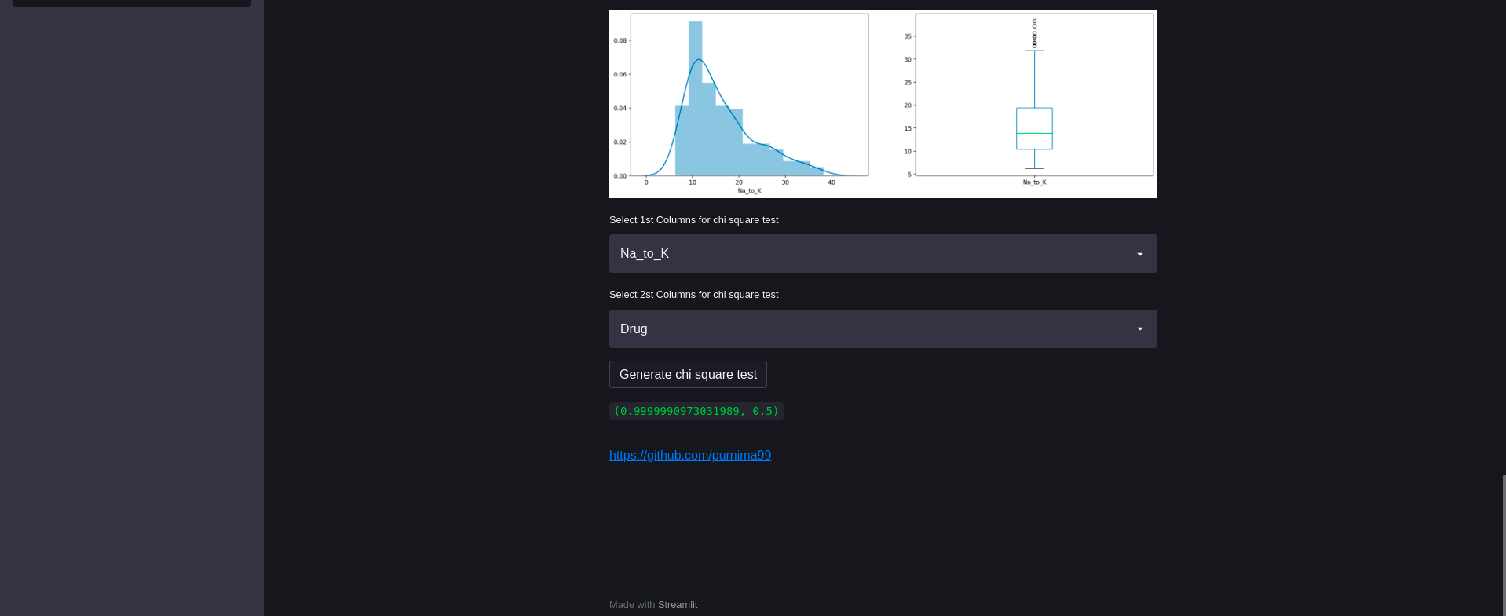Click the chi square result tuple output
This screenshot has width=1506, height=616.
696,411
